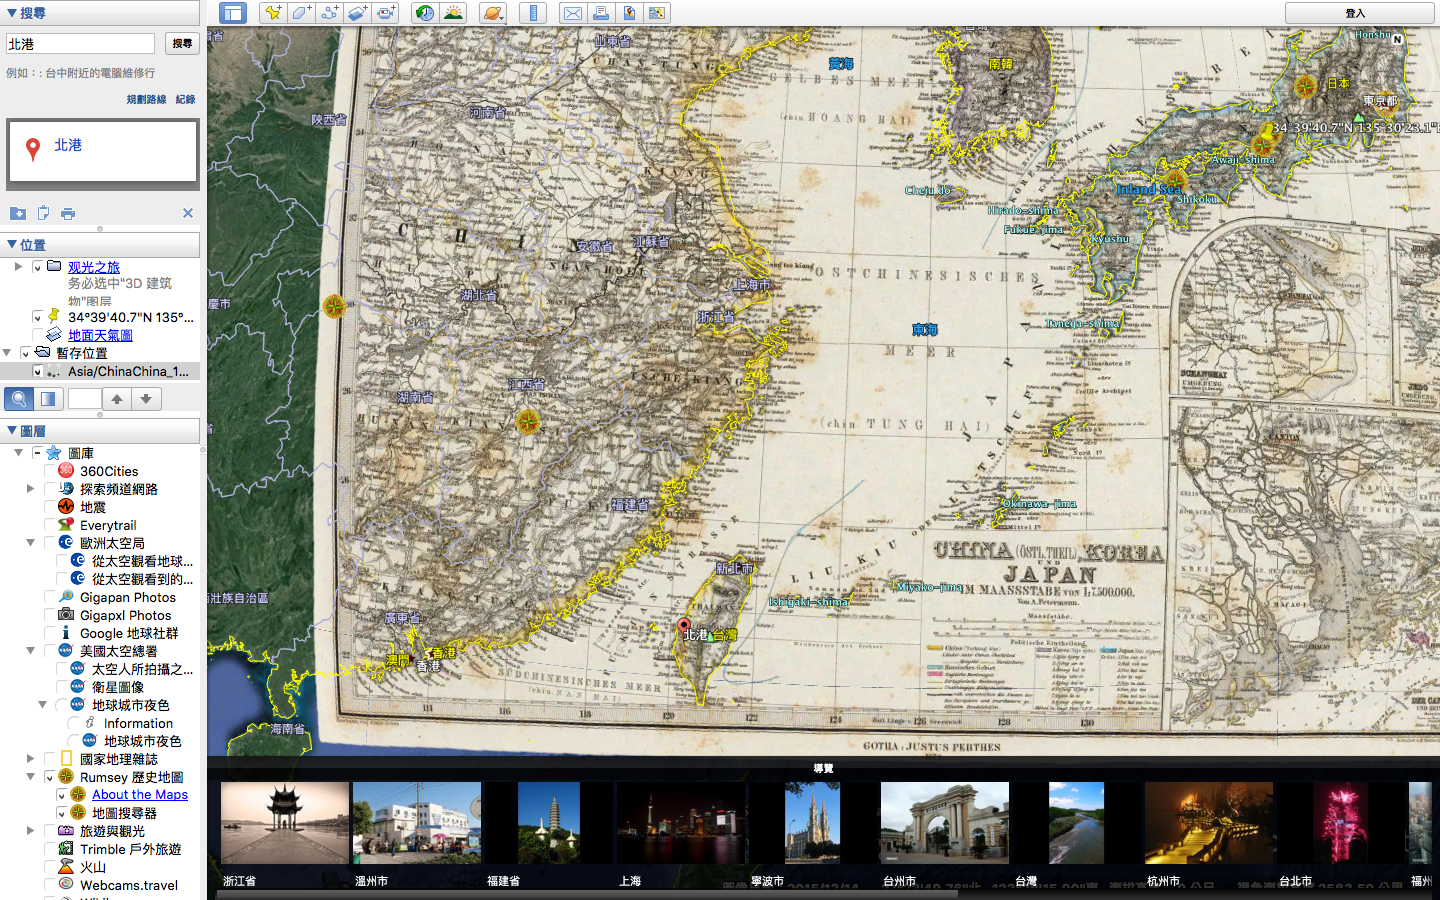Image resolution: width=1440 pixels, height=900 pixels.
Task: Open the About the Maps link
Action: click(x=140, y=795)
